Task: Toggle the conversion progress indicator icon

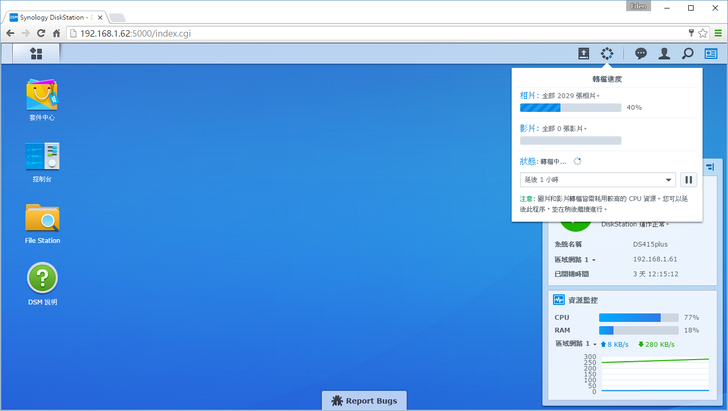Action: point(607,53)
